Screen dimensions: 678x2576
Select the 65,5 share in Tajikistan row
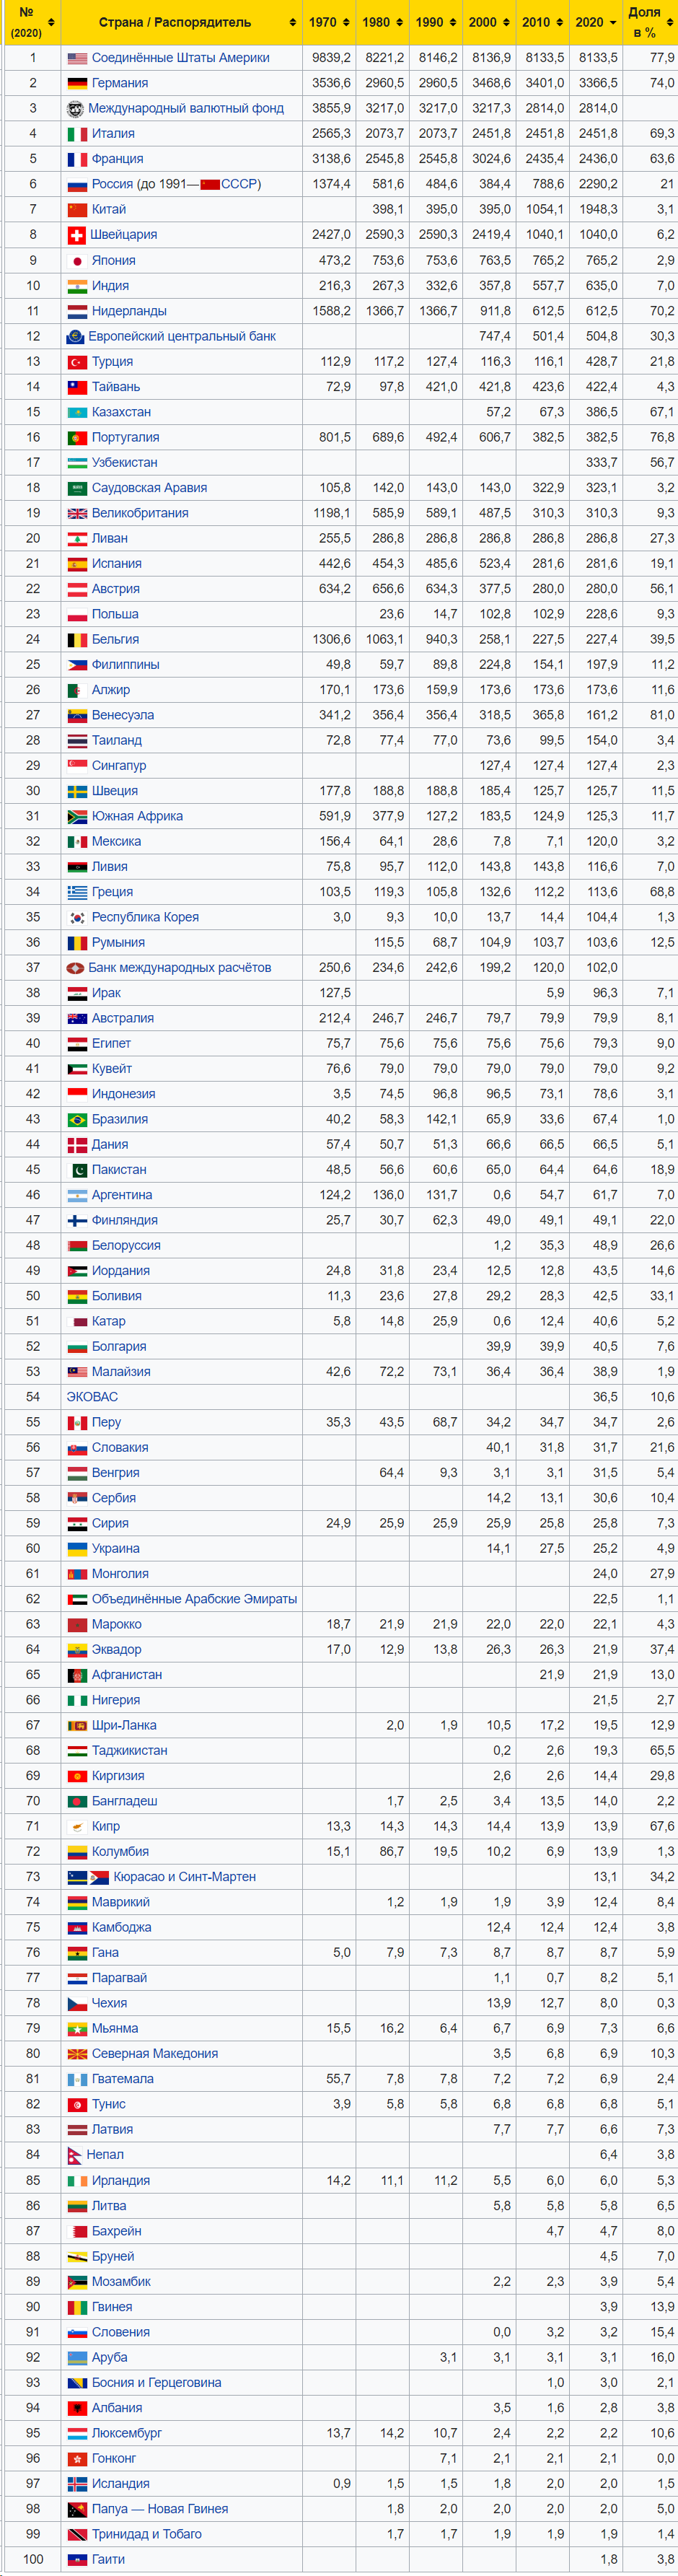(x=661, y=1751)
